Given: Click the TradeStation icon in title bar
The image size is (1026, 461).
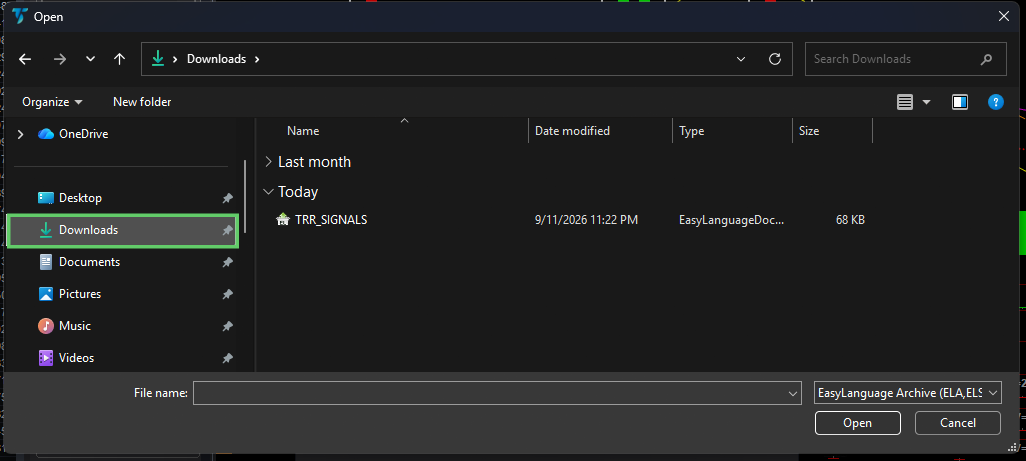Looking at the screenshot, I should pos(19,16).
